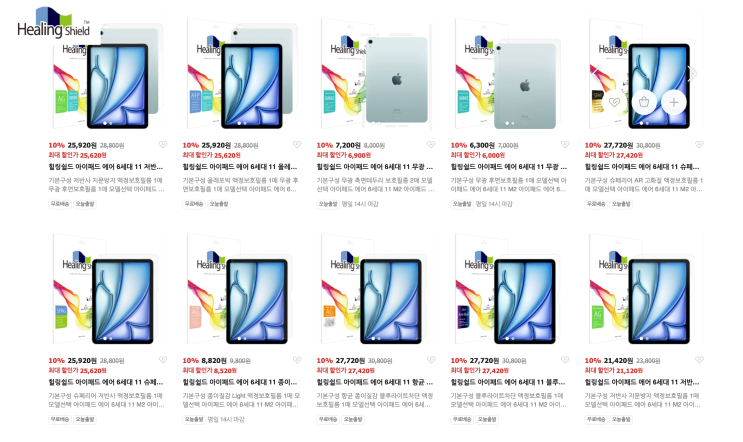Select second carousel dot on first product image
The image size is (743, 442).
click(x=111, y=123)
